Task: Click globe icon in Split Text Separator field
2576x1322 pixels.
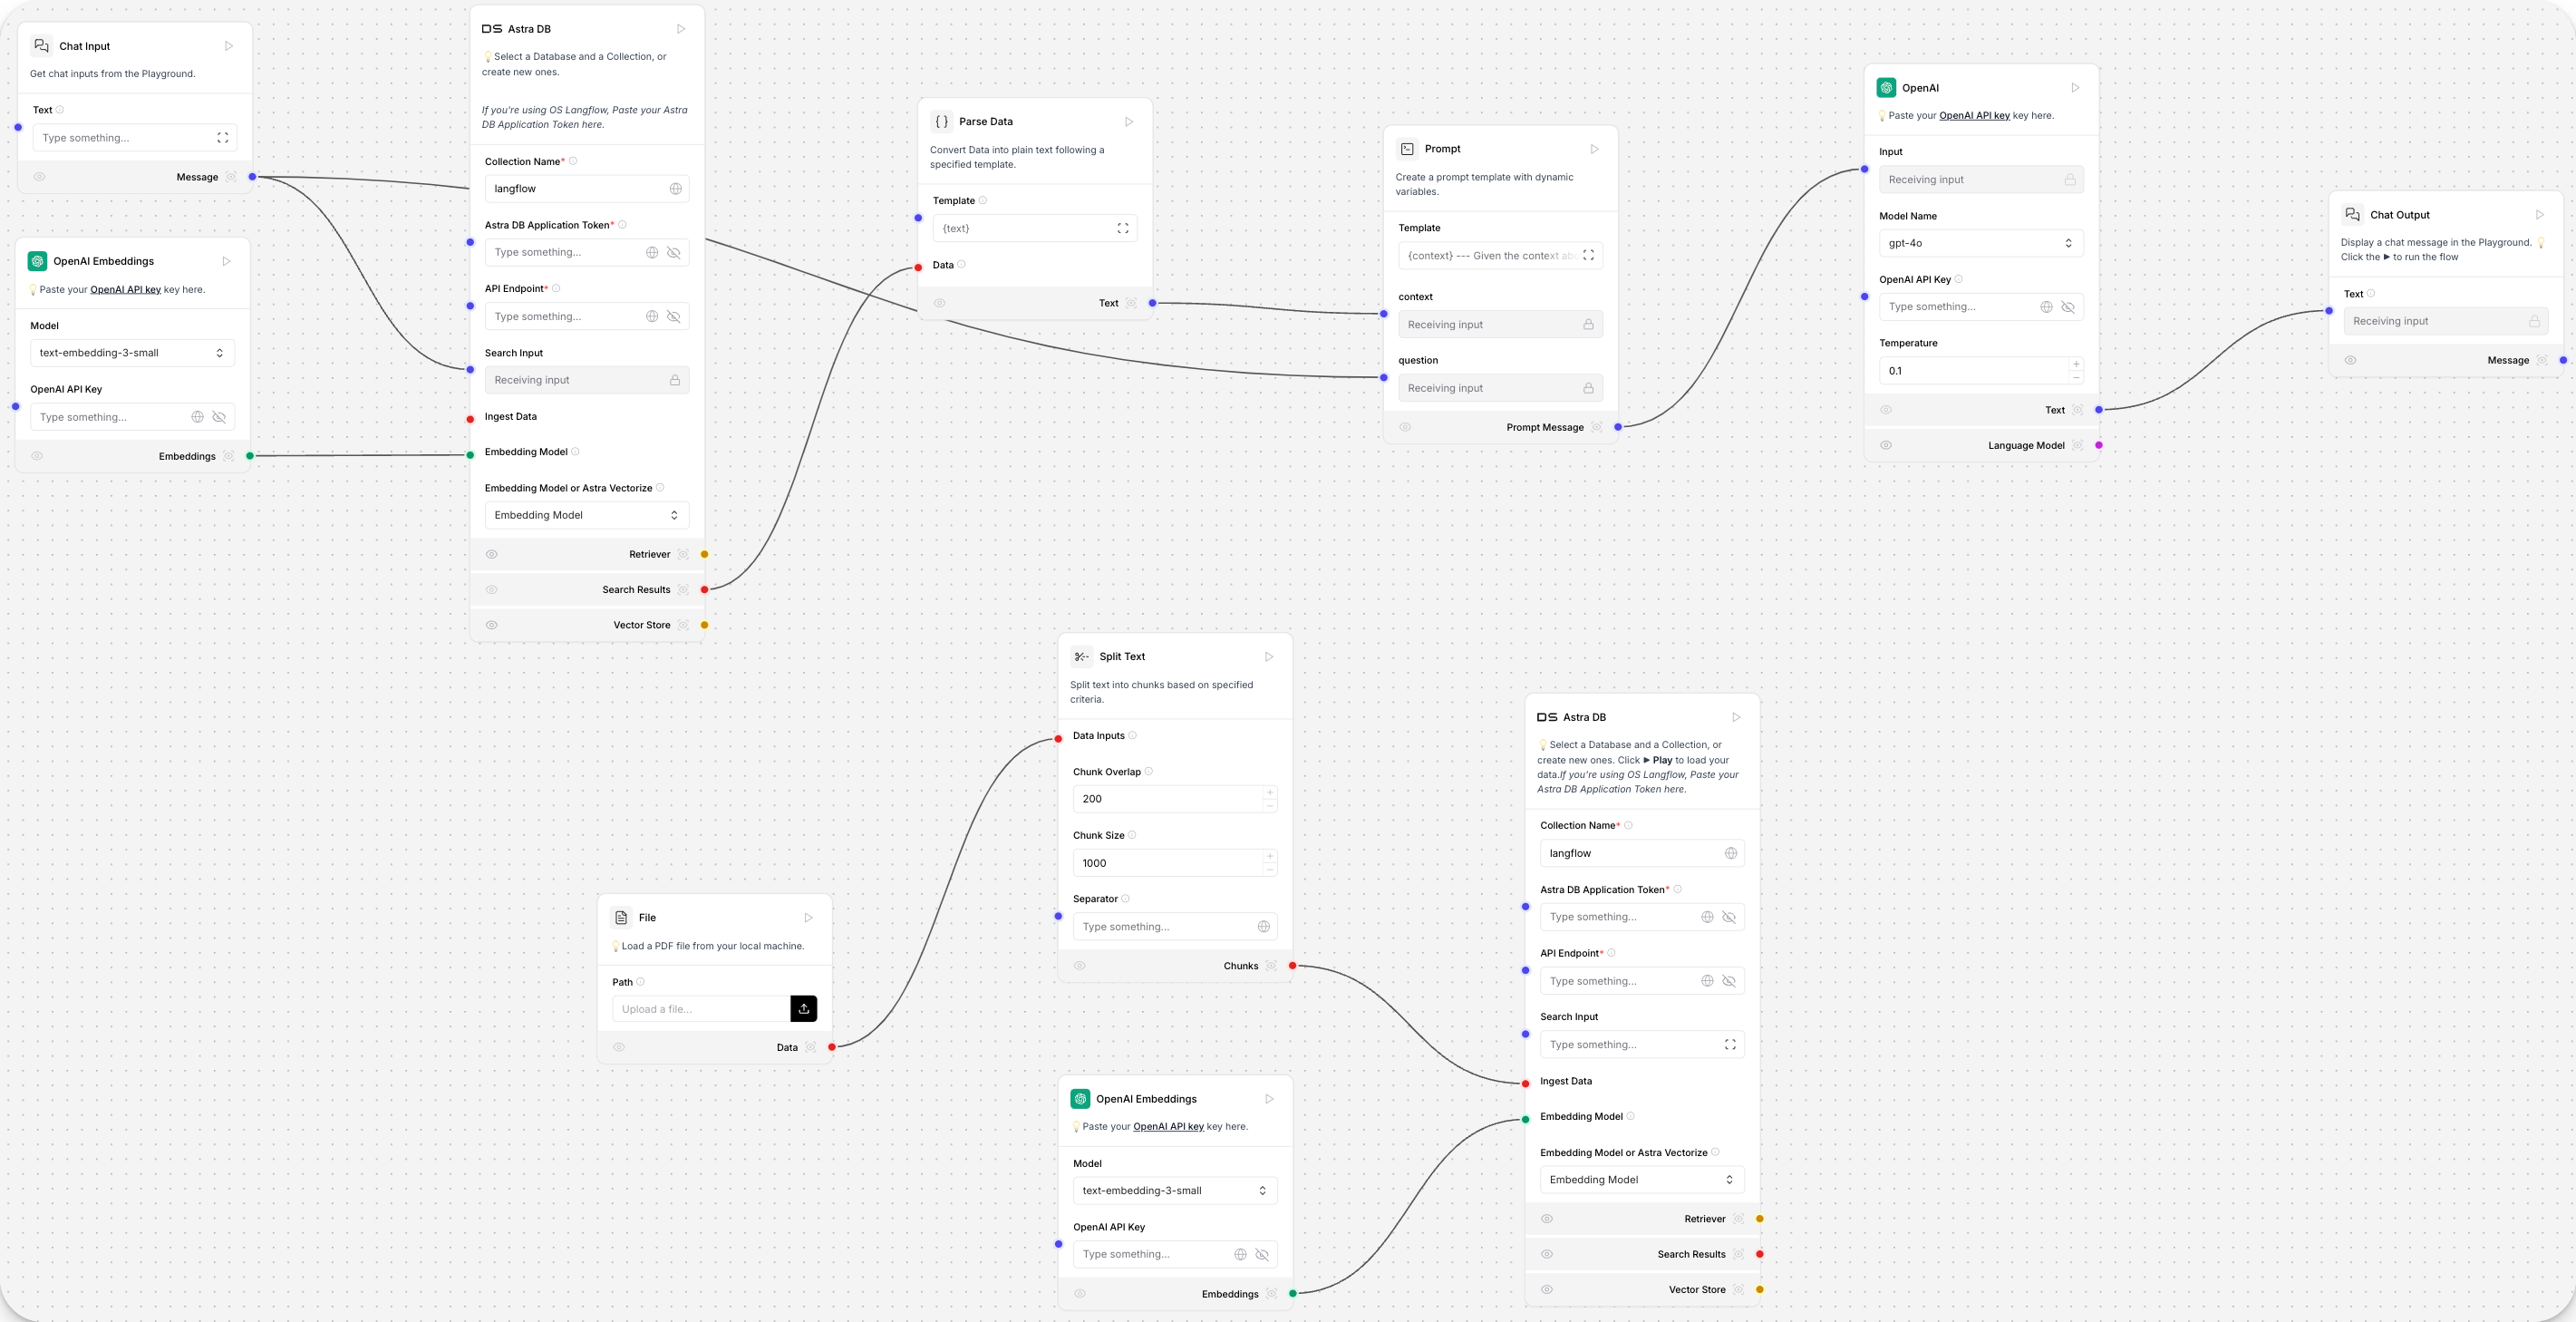Action: (1264, 927)
